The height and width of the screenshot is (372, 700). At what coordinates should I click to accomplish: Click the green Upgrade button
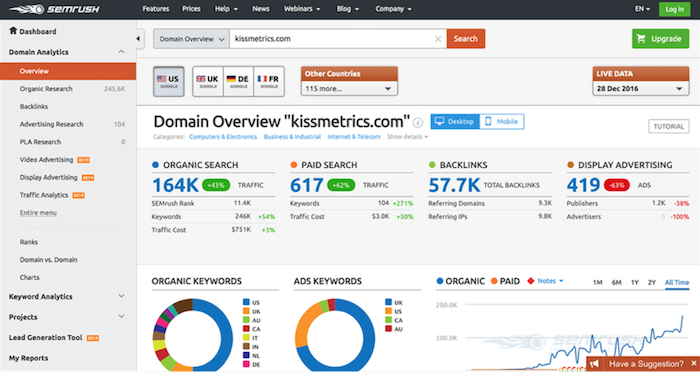coord(660,39)
